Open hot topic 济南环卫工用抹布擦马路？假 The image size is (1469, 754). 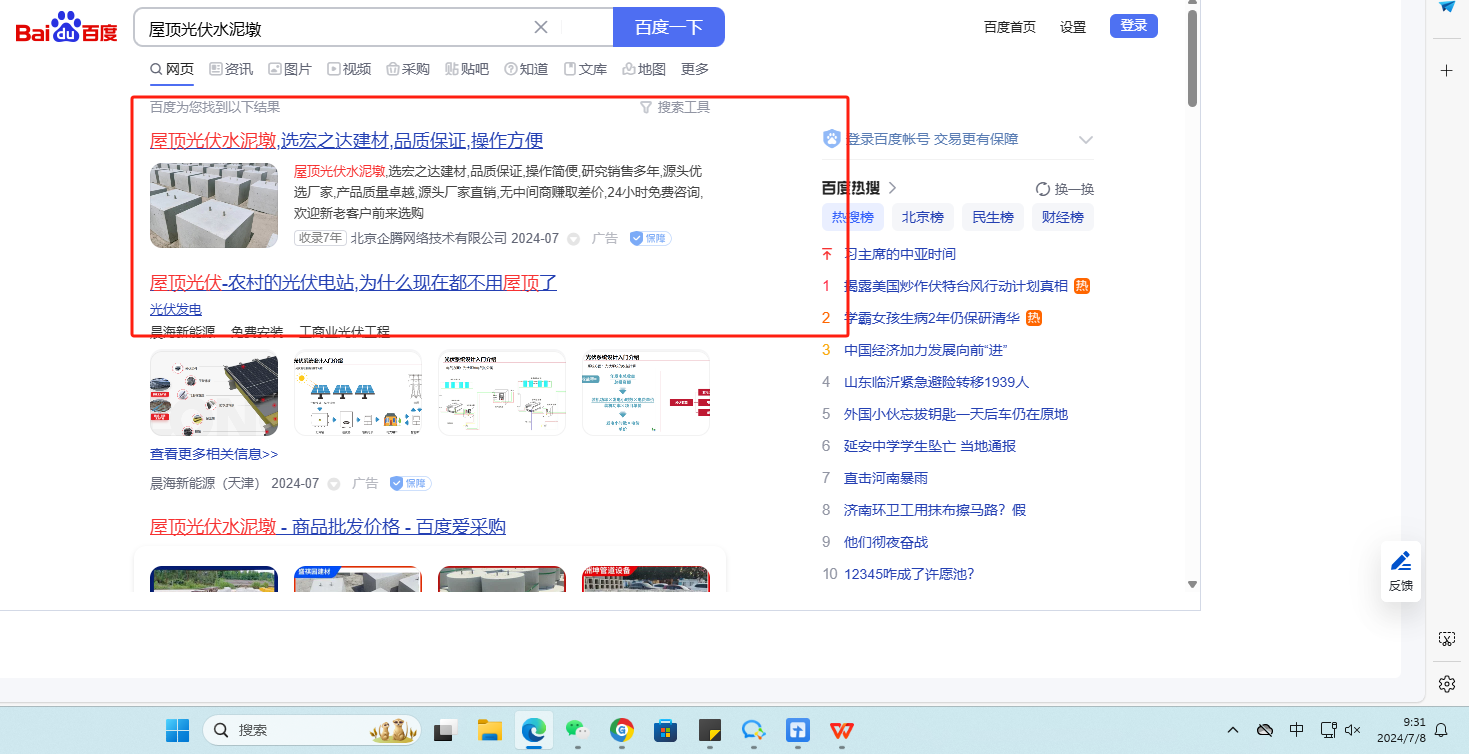coord(935,510)
